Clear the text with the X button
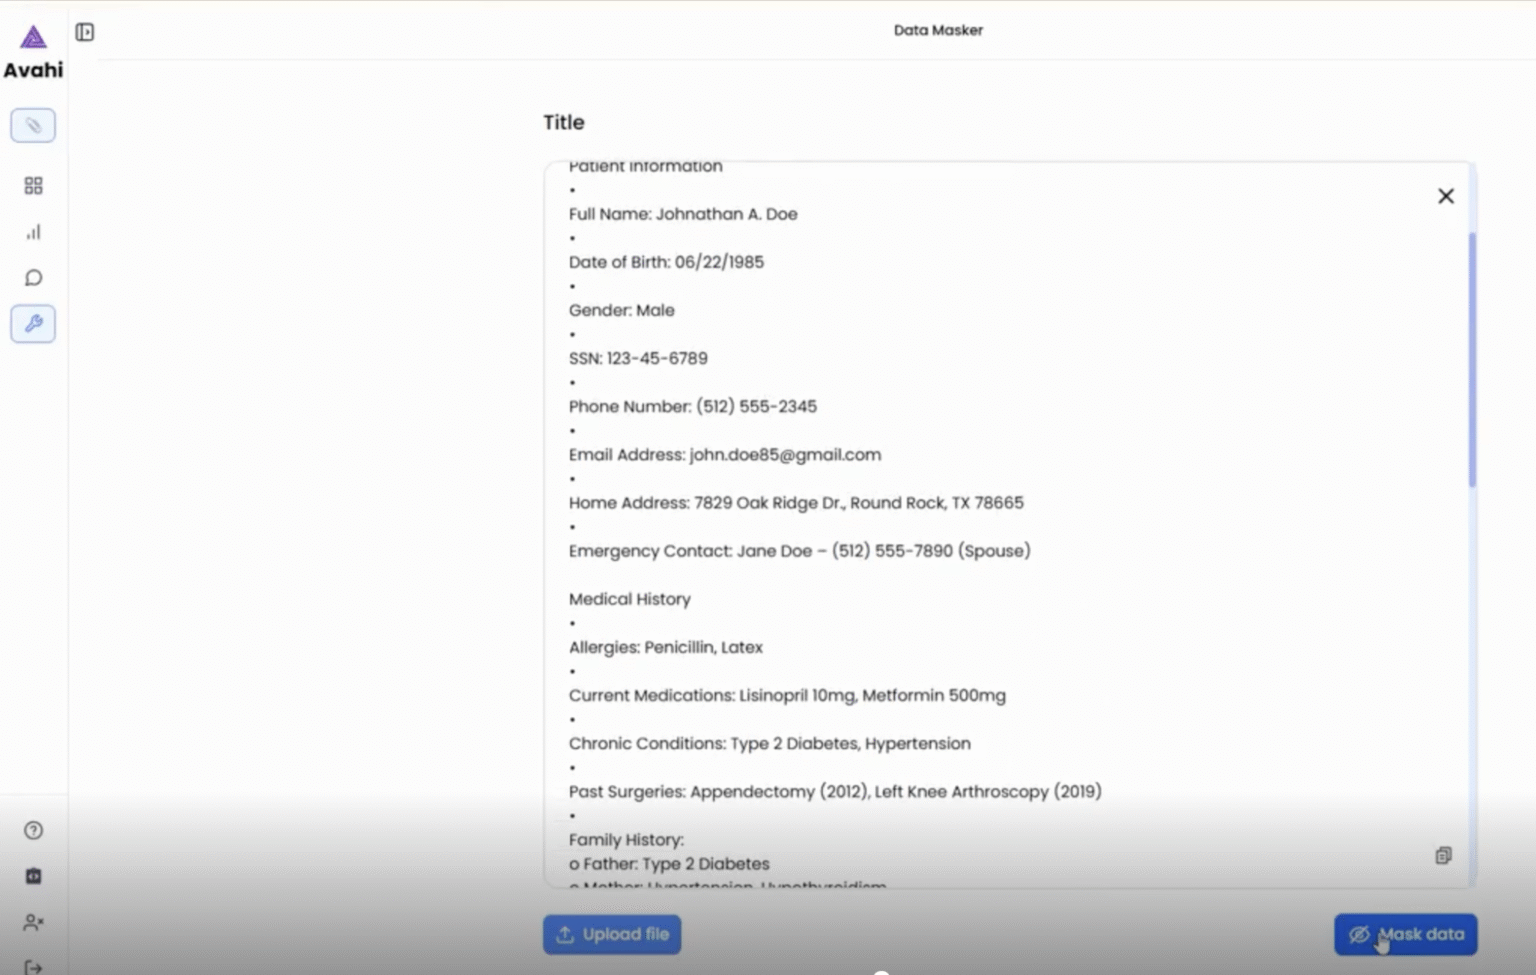Screen dimensions: 1536x975 (x=1446, y=196)
